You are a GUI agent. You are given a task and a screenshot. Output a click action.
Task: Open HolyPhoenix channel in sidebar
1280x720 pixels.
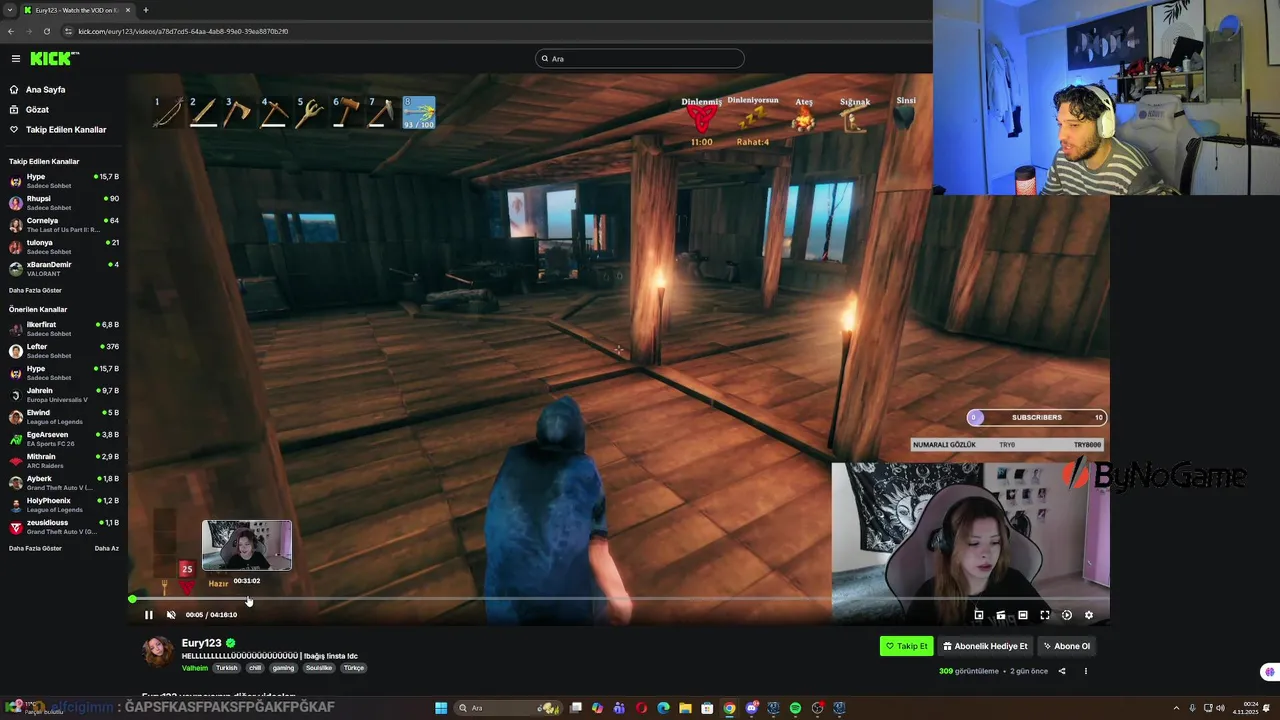[64, 505]
